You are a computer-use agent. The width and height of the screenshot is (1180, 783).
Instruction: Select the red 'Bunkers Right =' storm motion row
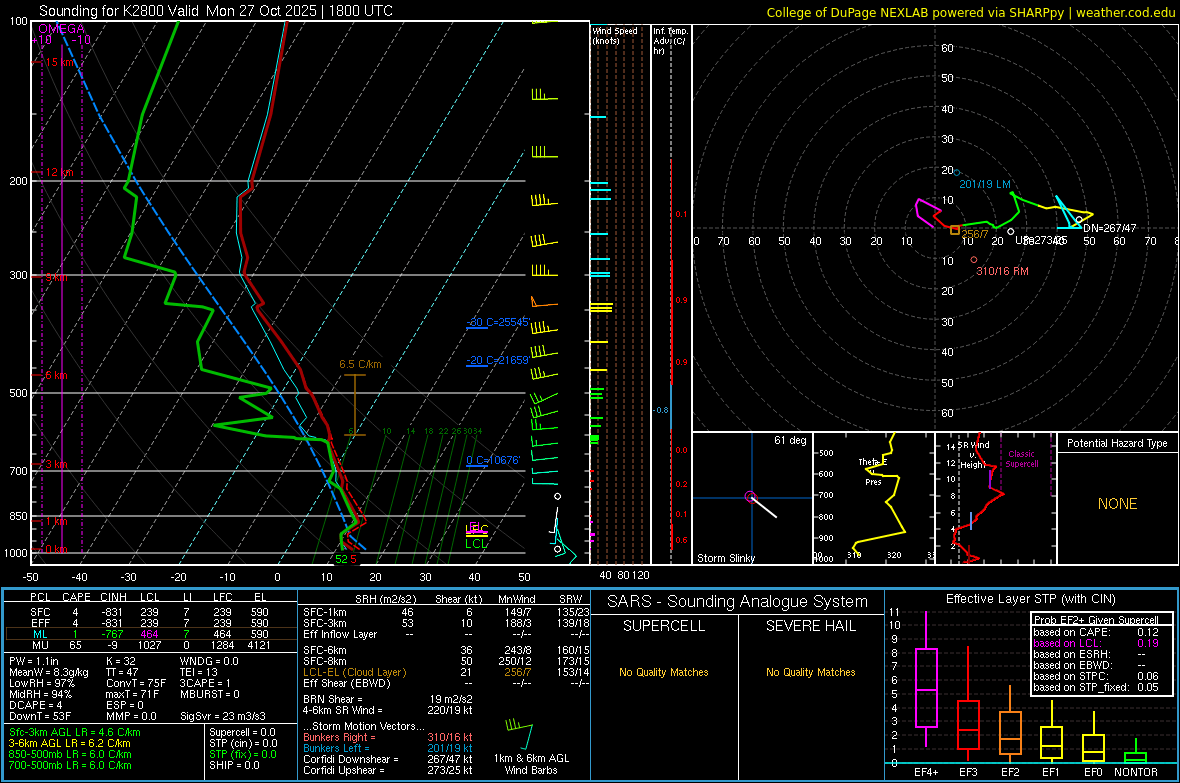pos(388,737)
